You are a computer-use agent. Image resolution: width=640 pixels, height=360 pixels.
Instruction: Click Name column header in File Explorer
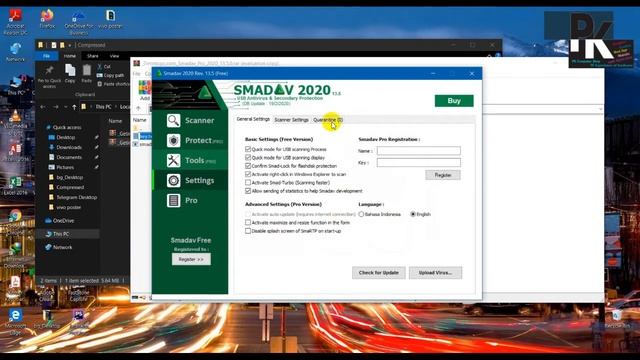pos(115,121)
